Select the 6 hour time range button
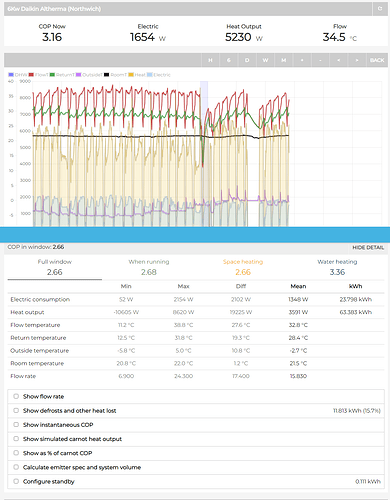This screenshot has width=390, height=500. coord(229,60)
